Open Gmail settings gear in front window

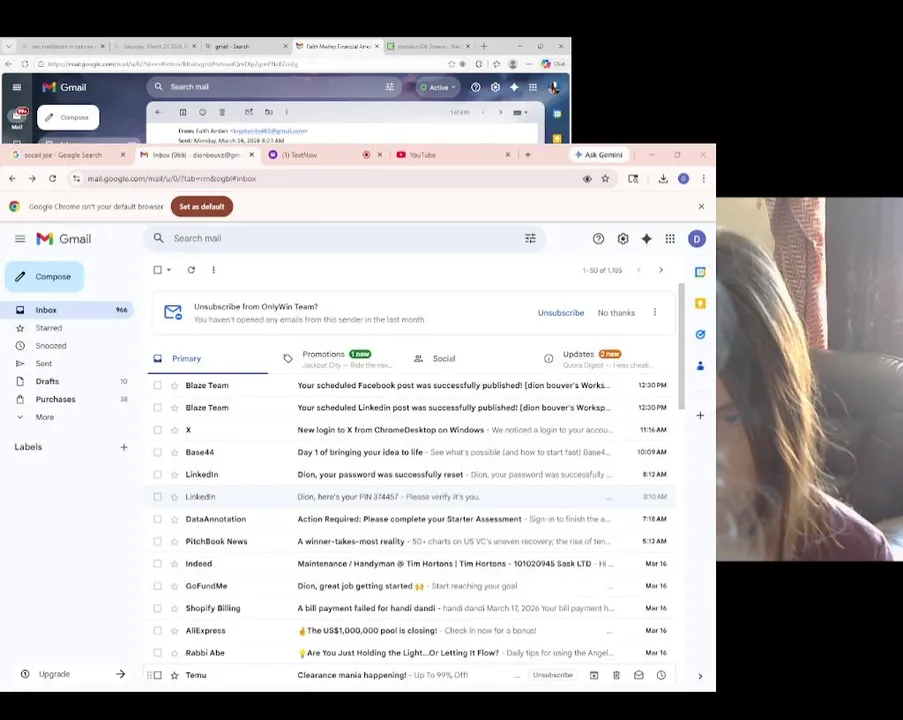click(x=623, y=238)
